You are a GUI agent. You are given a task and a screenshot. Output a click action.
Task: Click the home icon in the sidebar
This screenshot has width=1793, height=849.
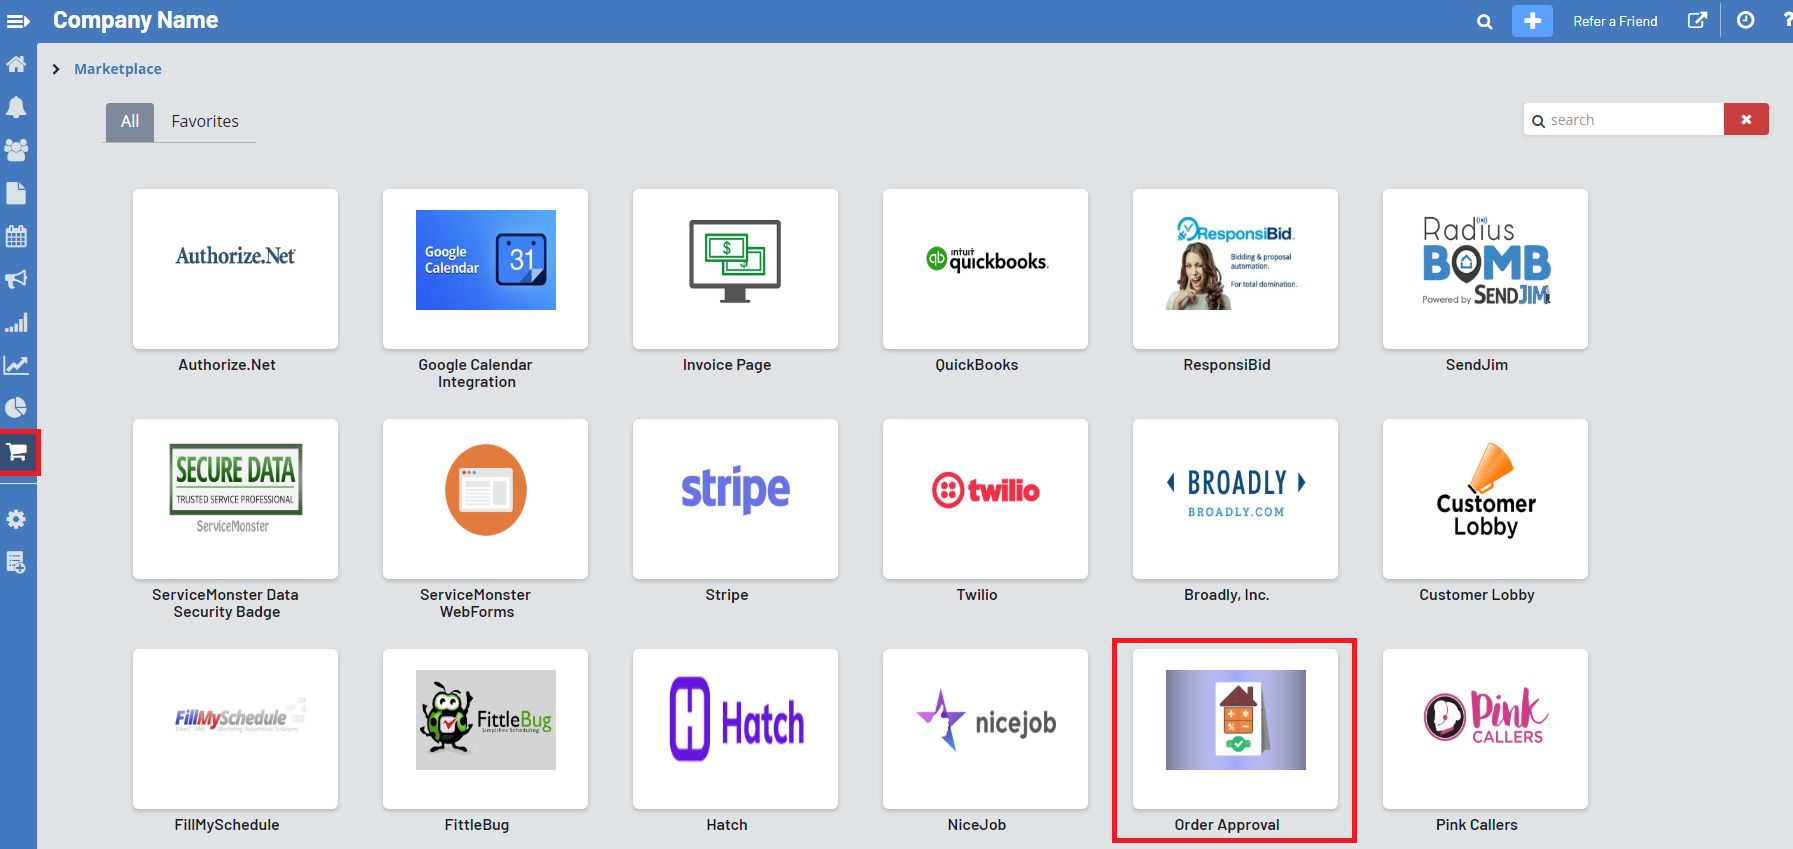point(16,64)
